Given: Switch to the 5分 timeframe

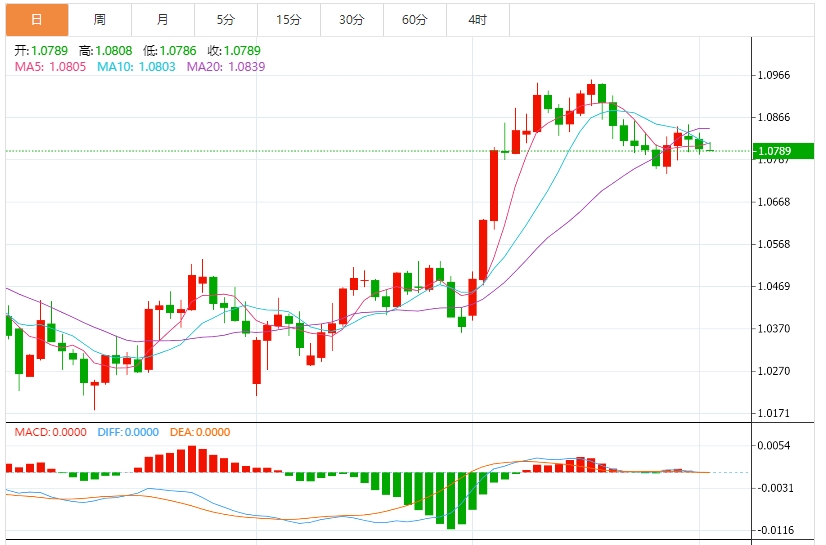Looking at the screenshot, I should click(226, 20).
